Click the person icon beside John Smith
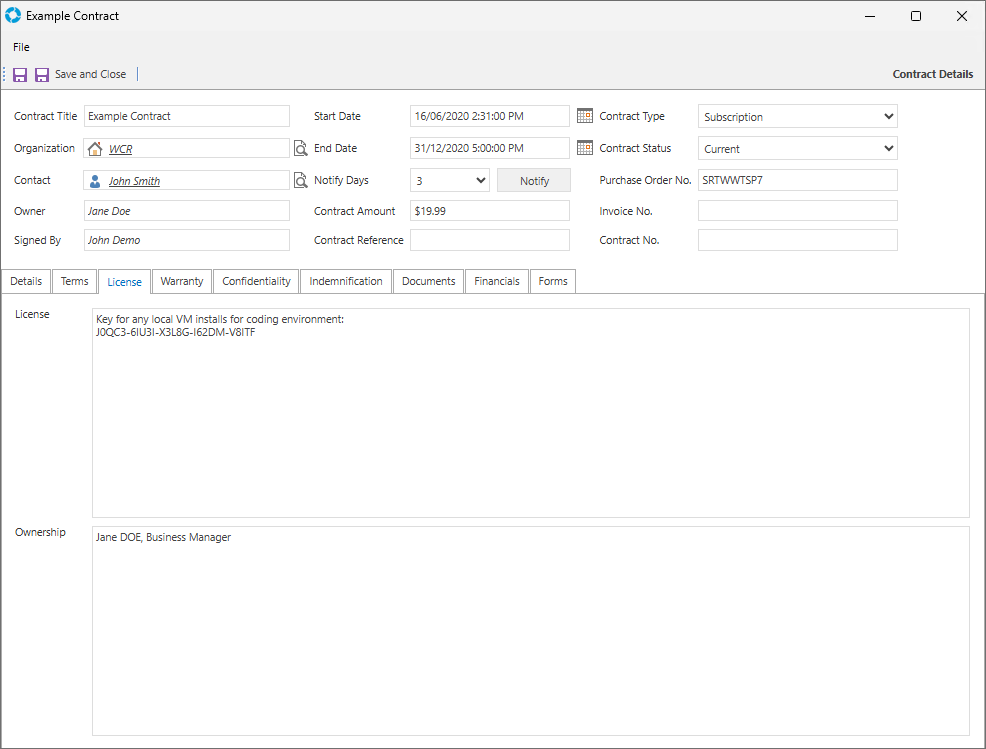Screen dimensions: 986x749 click(96, 181)
